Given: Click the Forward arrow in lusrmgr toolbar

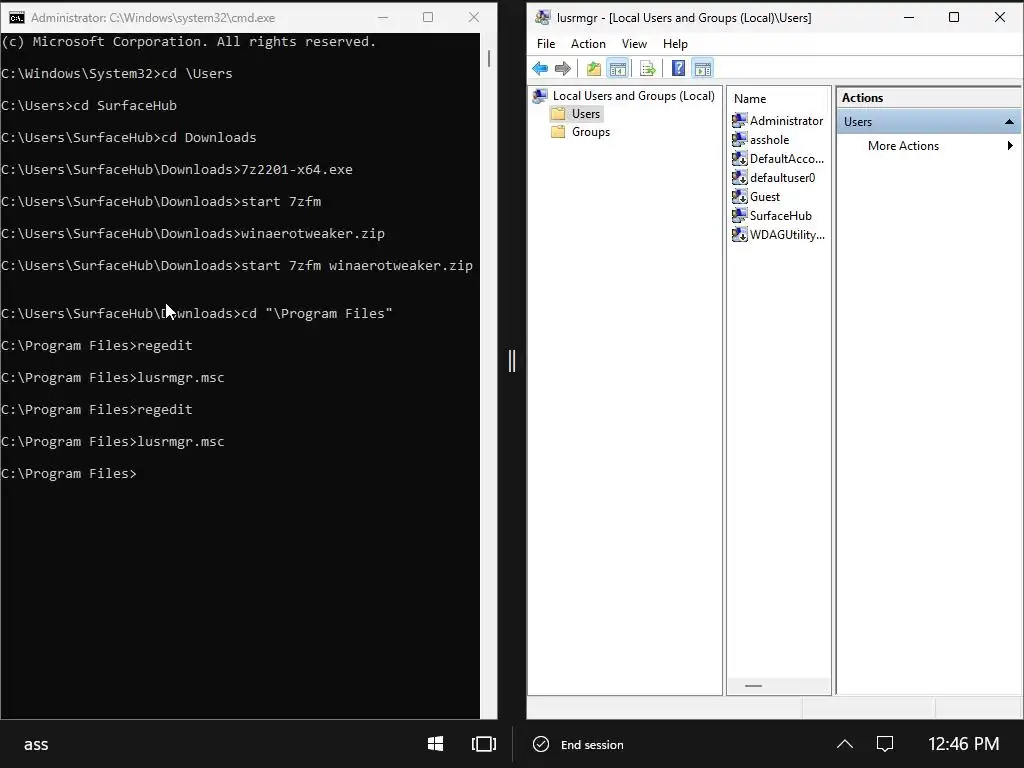Looking at the screenshot, I should click(563, 68).
